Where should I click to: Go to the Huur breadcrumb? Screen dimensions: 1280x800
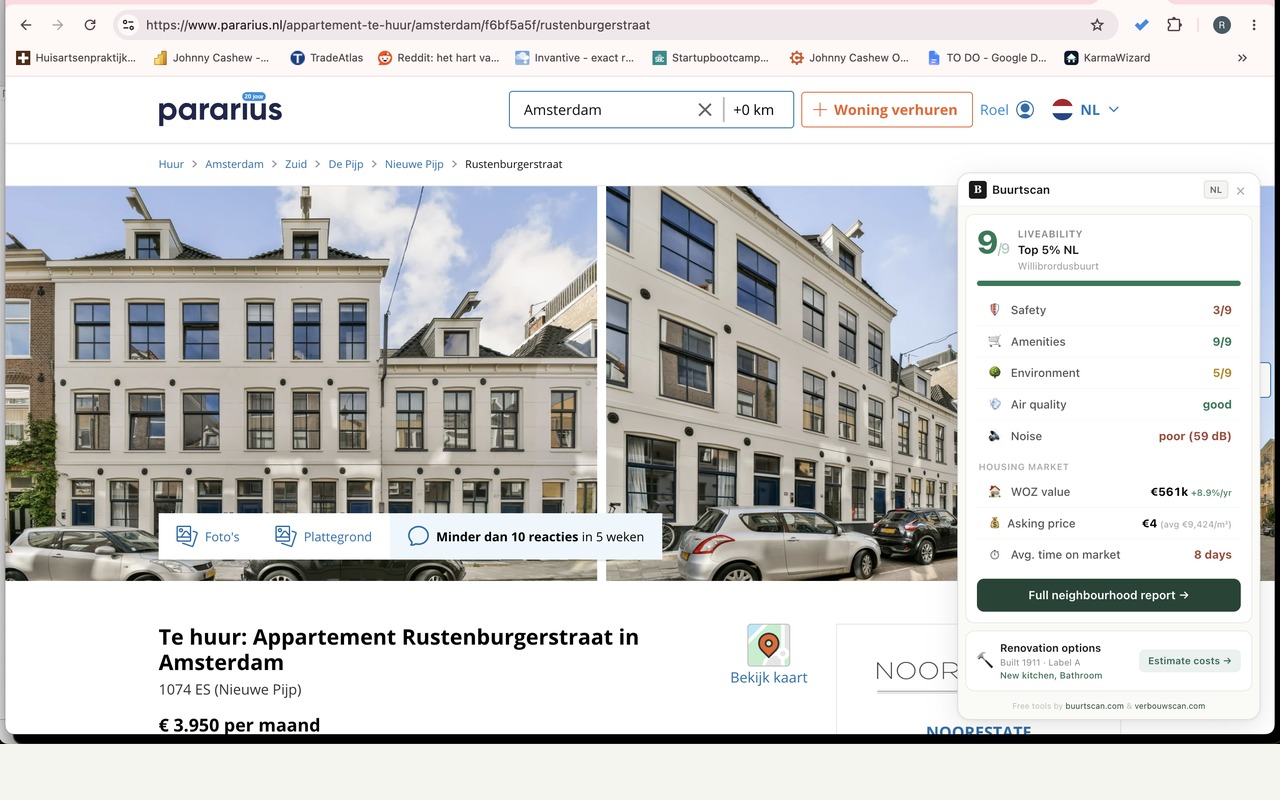pos(171,164)
